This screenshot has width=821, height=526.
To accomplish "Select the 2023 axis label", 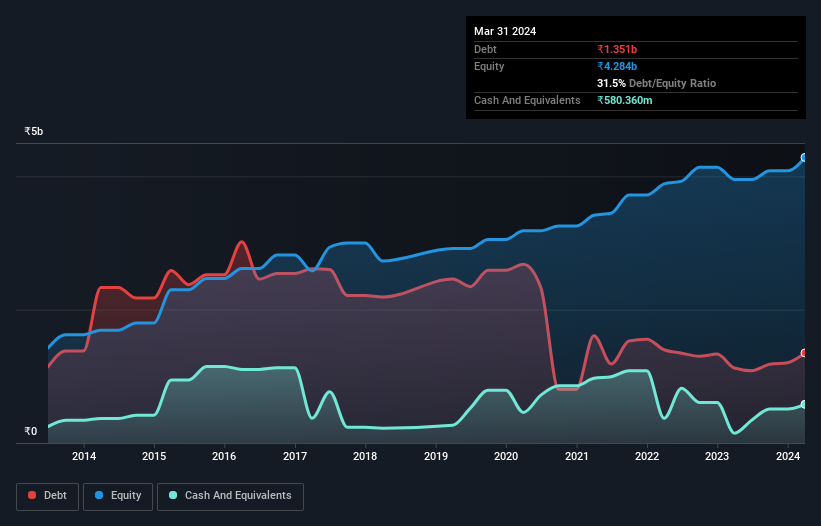I will click(717, 456).
